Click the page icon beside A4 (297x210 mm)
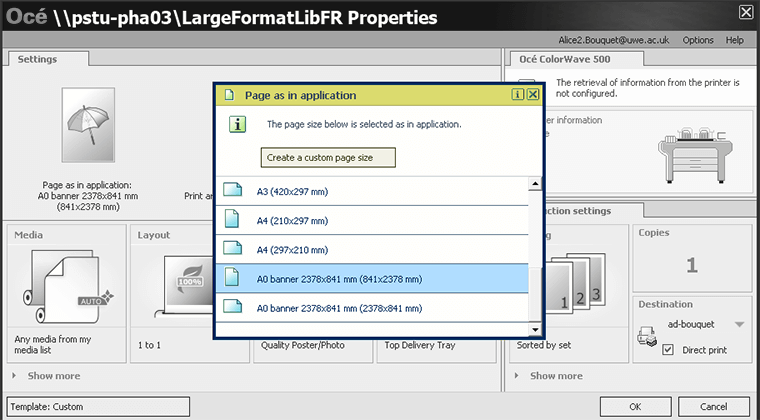 [232, 249]
